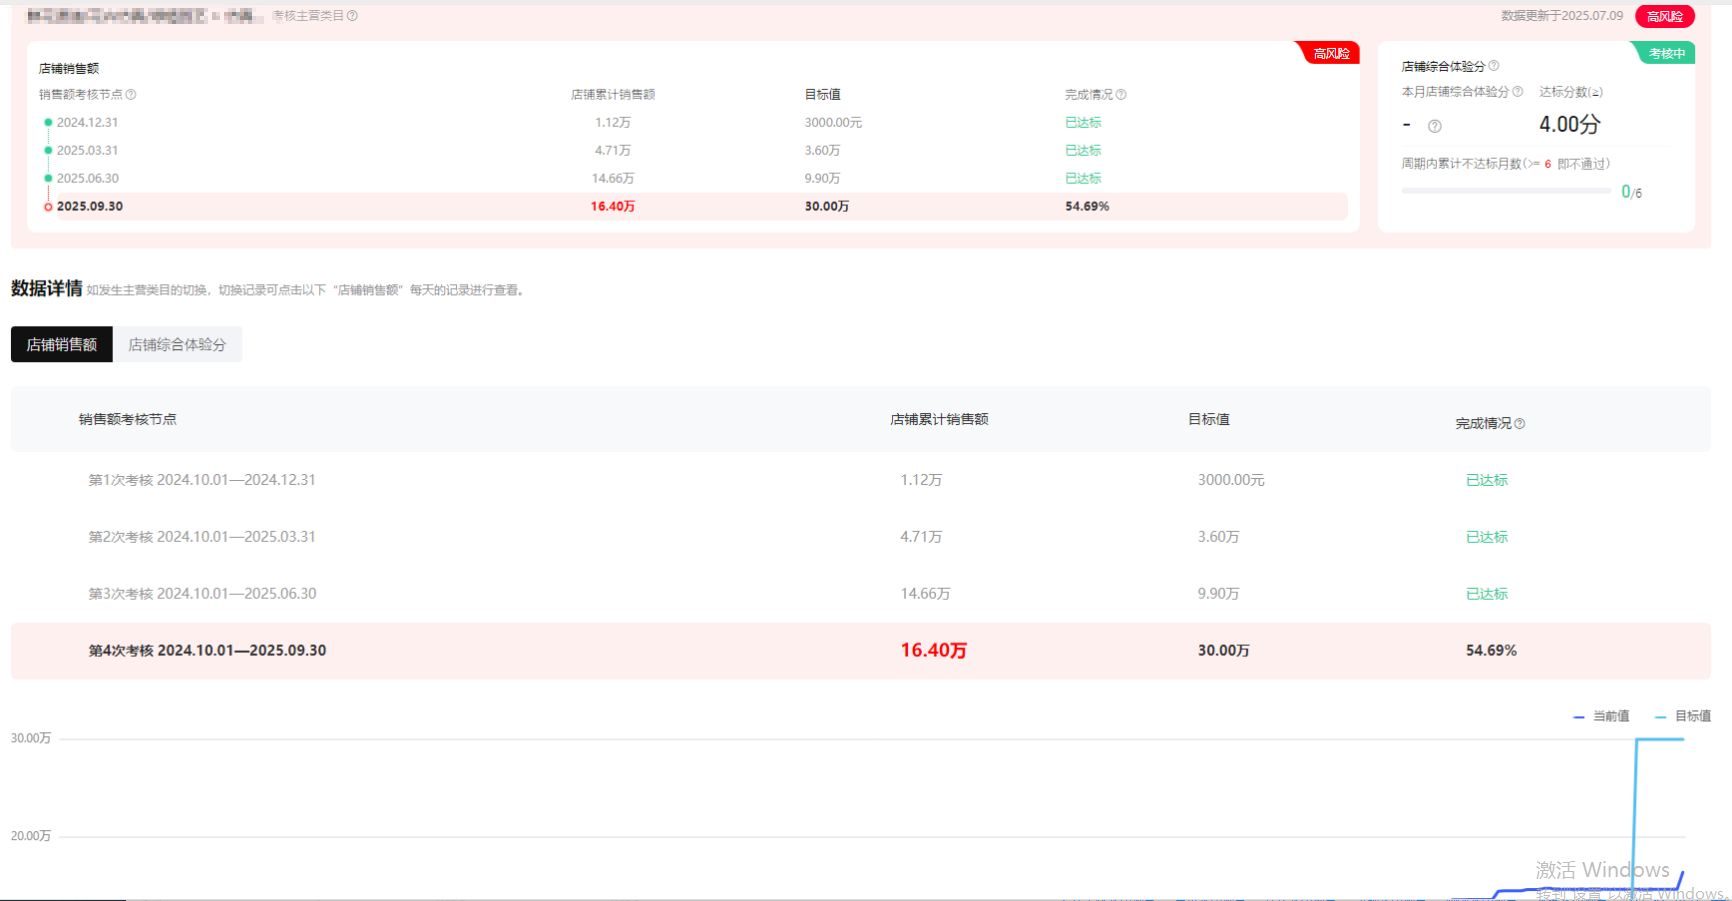Viewport: 1732px width, 901px height.
Task: Select the 店铺销售额 tab
Action: (62, 345)
